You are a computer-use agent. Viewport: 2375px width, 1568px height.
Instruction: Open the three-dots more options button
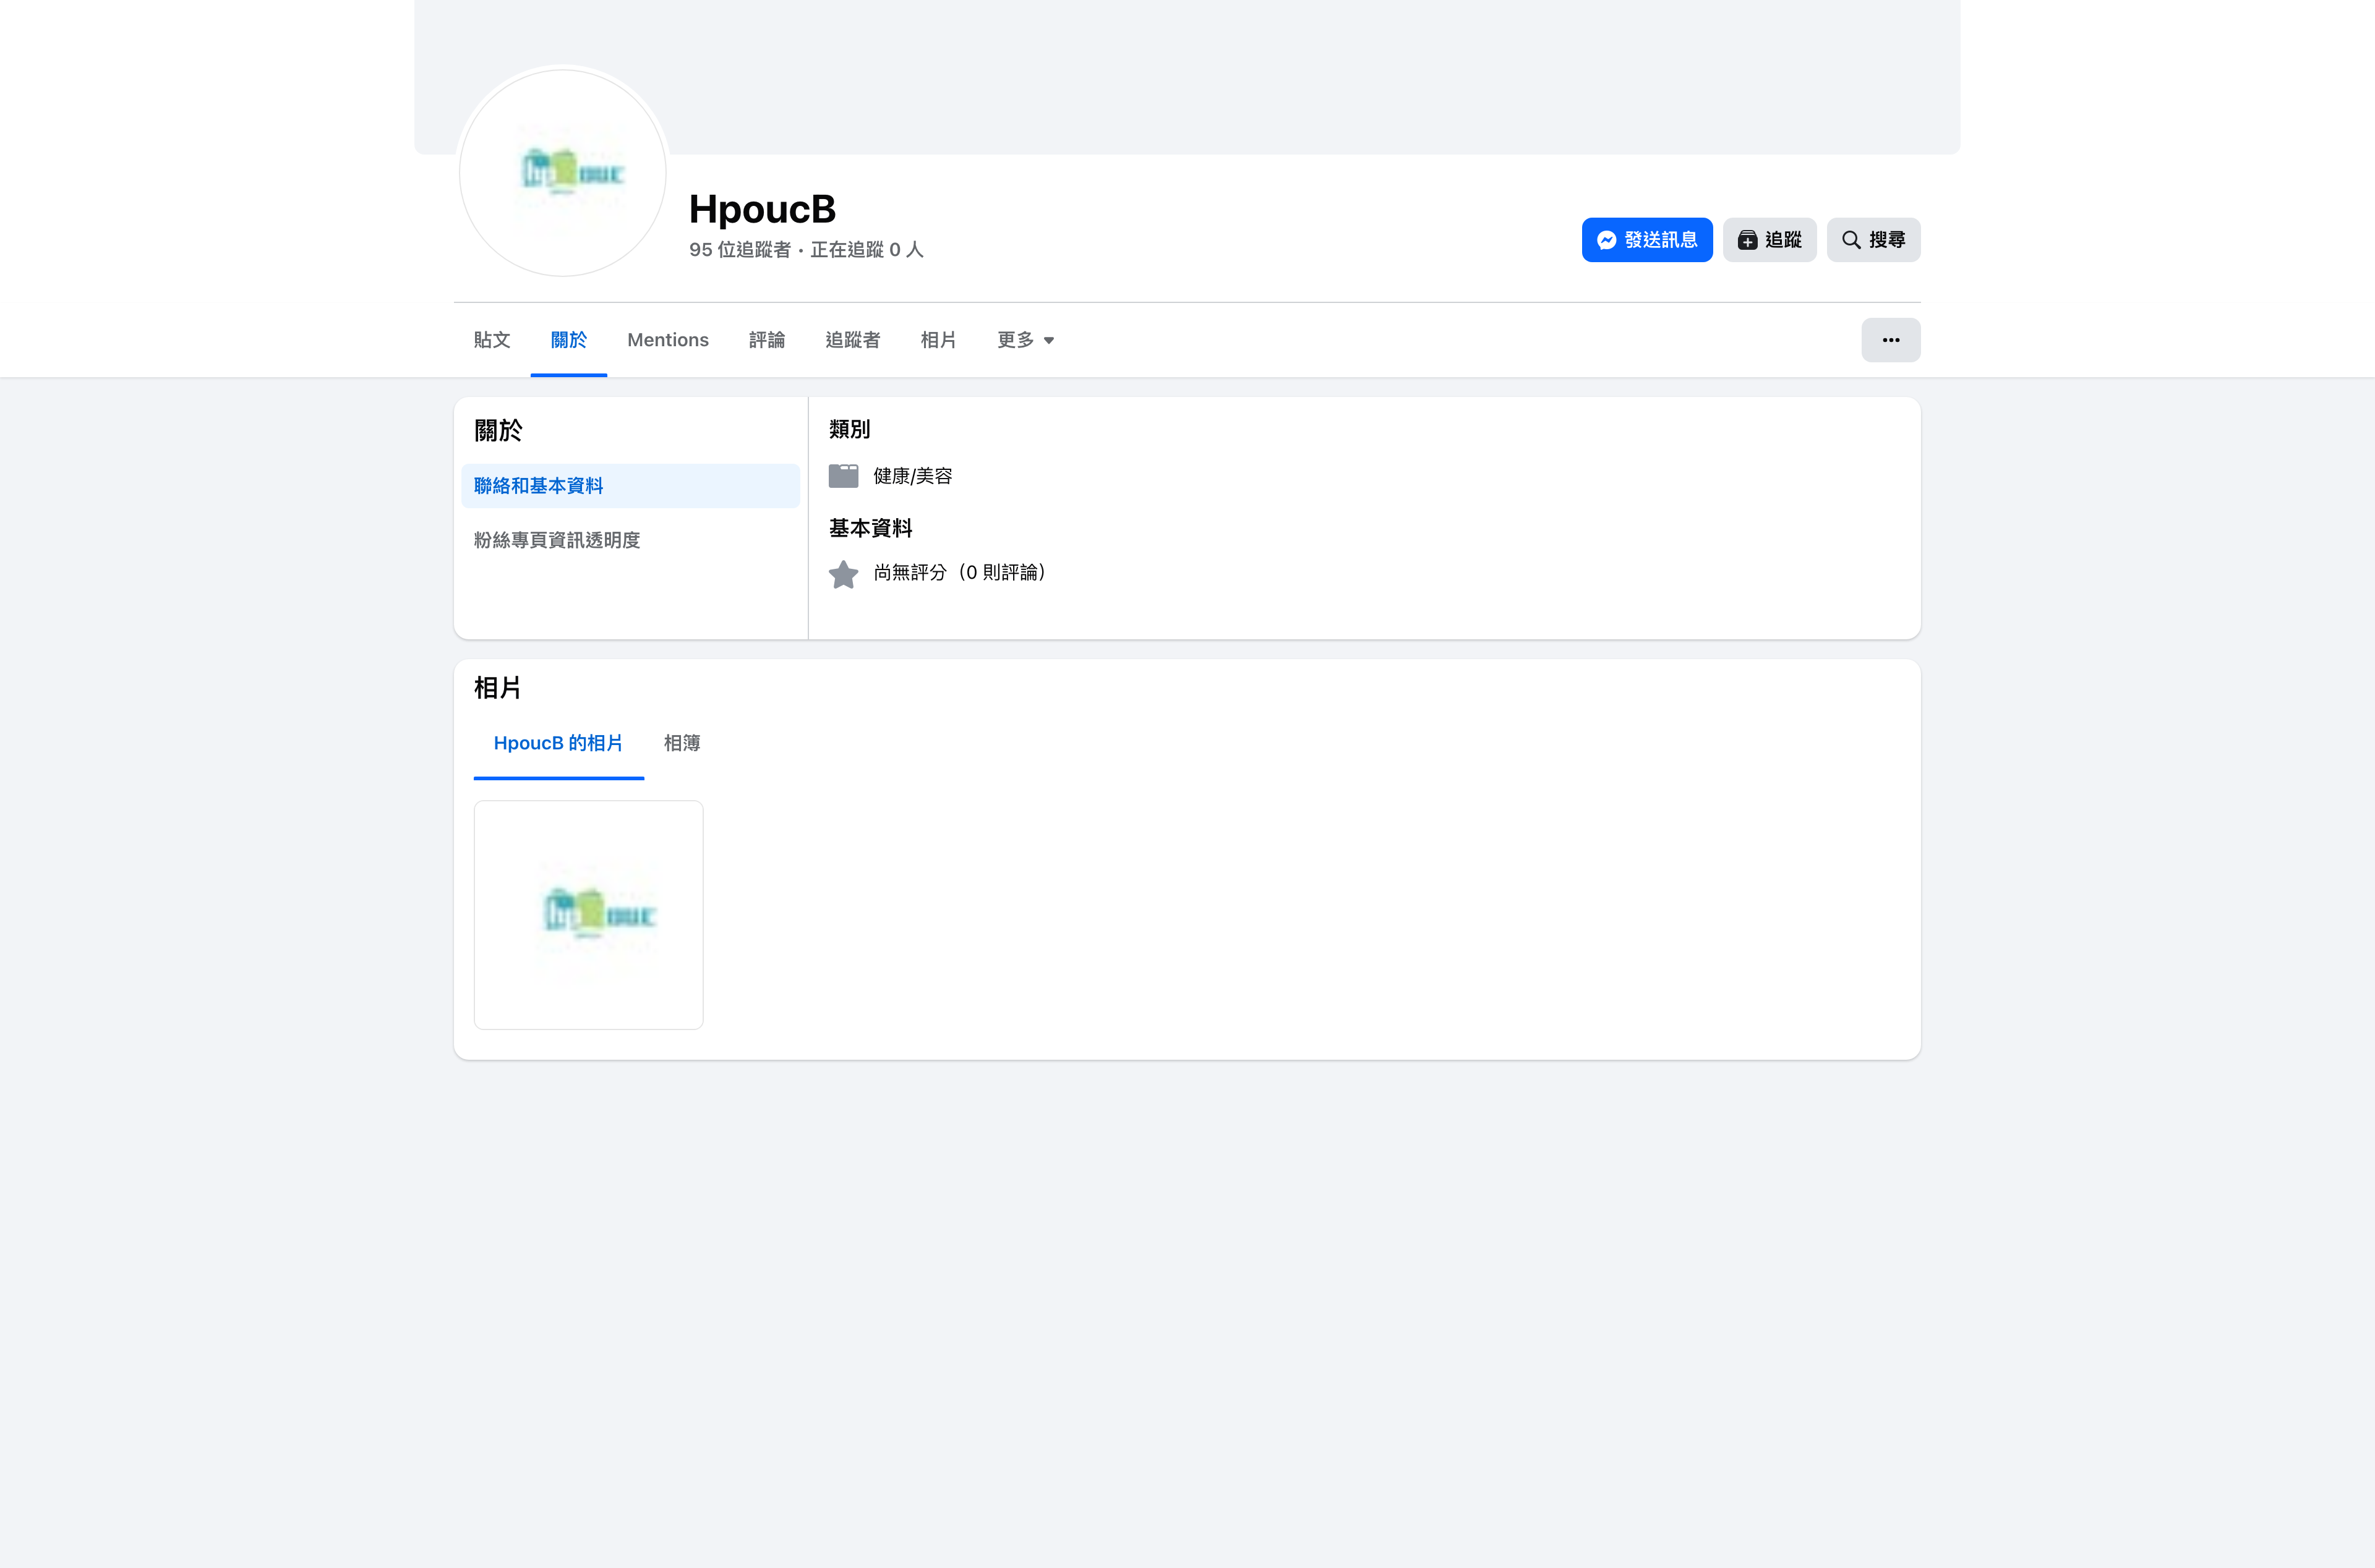tap(1890, 340)
